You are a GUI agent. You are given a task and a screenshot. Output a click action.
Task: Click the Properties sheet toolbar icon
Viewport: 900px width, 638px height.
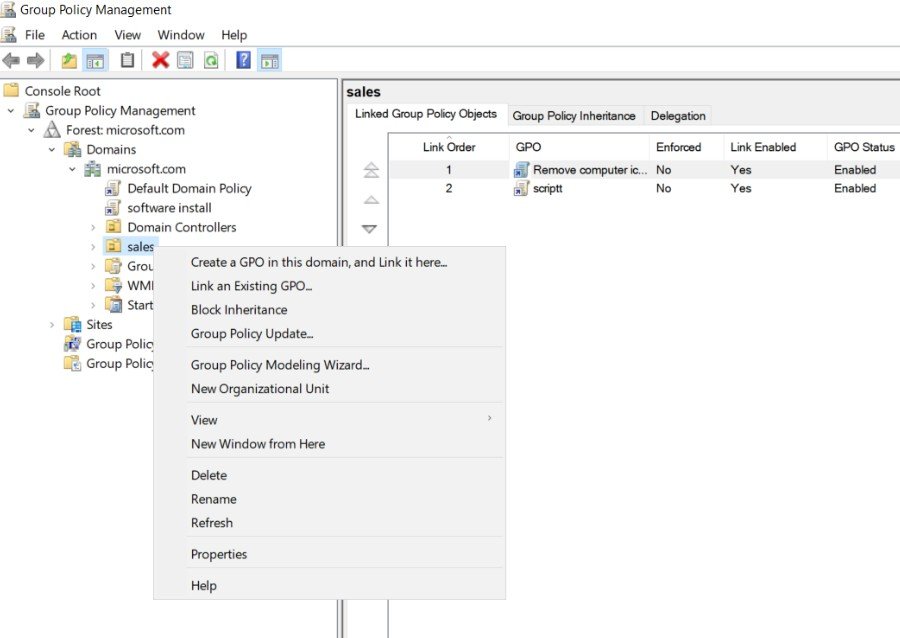(185, 60)
